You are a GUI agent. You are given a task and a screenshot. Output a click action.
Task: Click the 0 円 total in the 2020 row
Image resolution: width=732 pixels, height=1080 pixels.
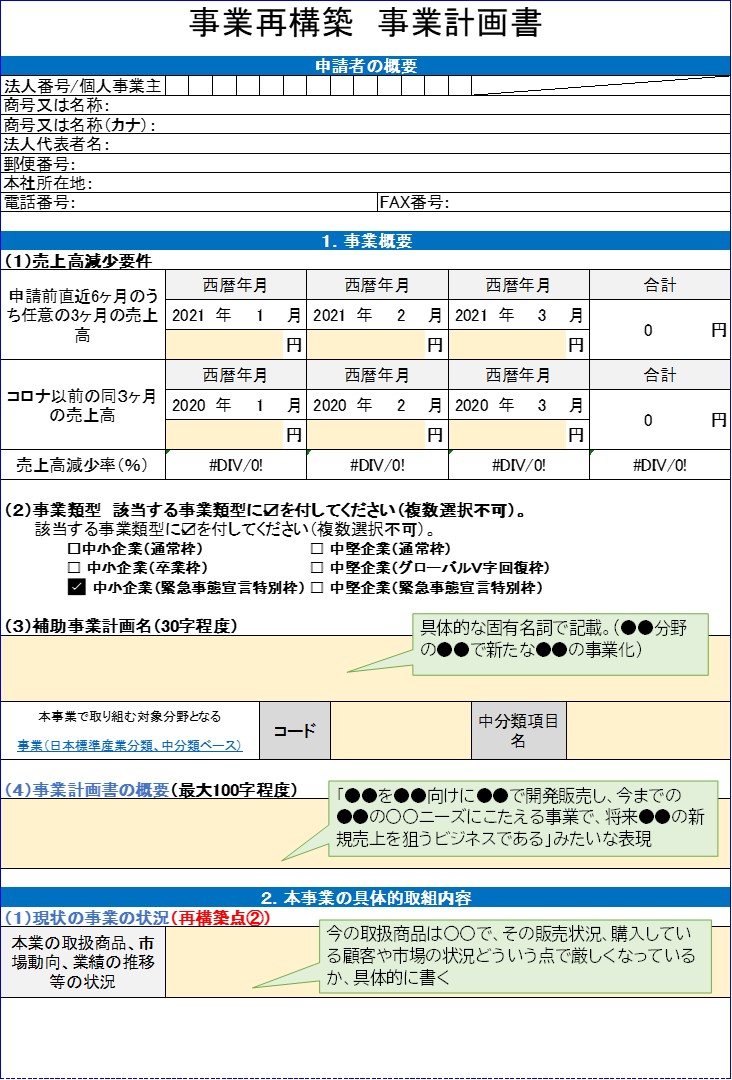click(660, 421)
